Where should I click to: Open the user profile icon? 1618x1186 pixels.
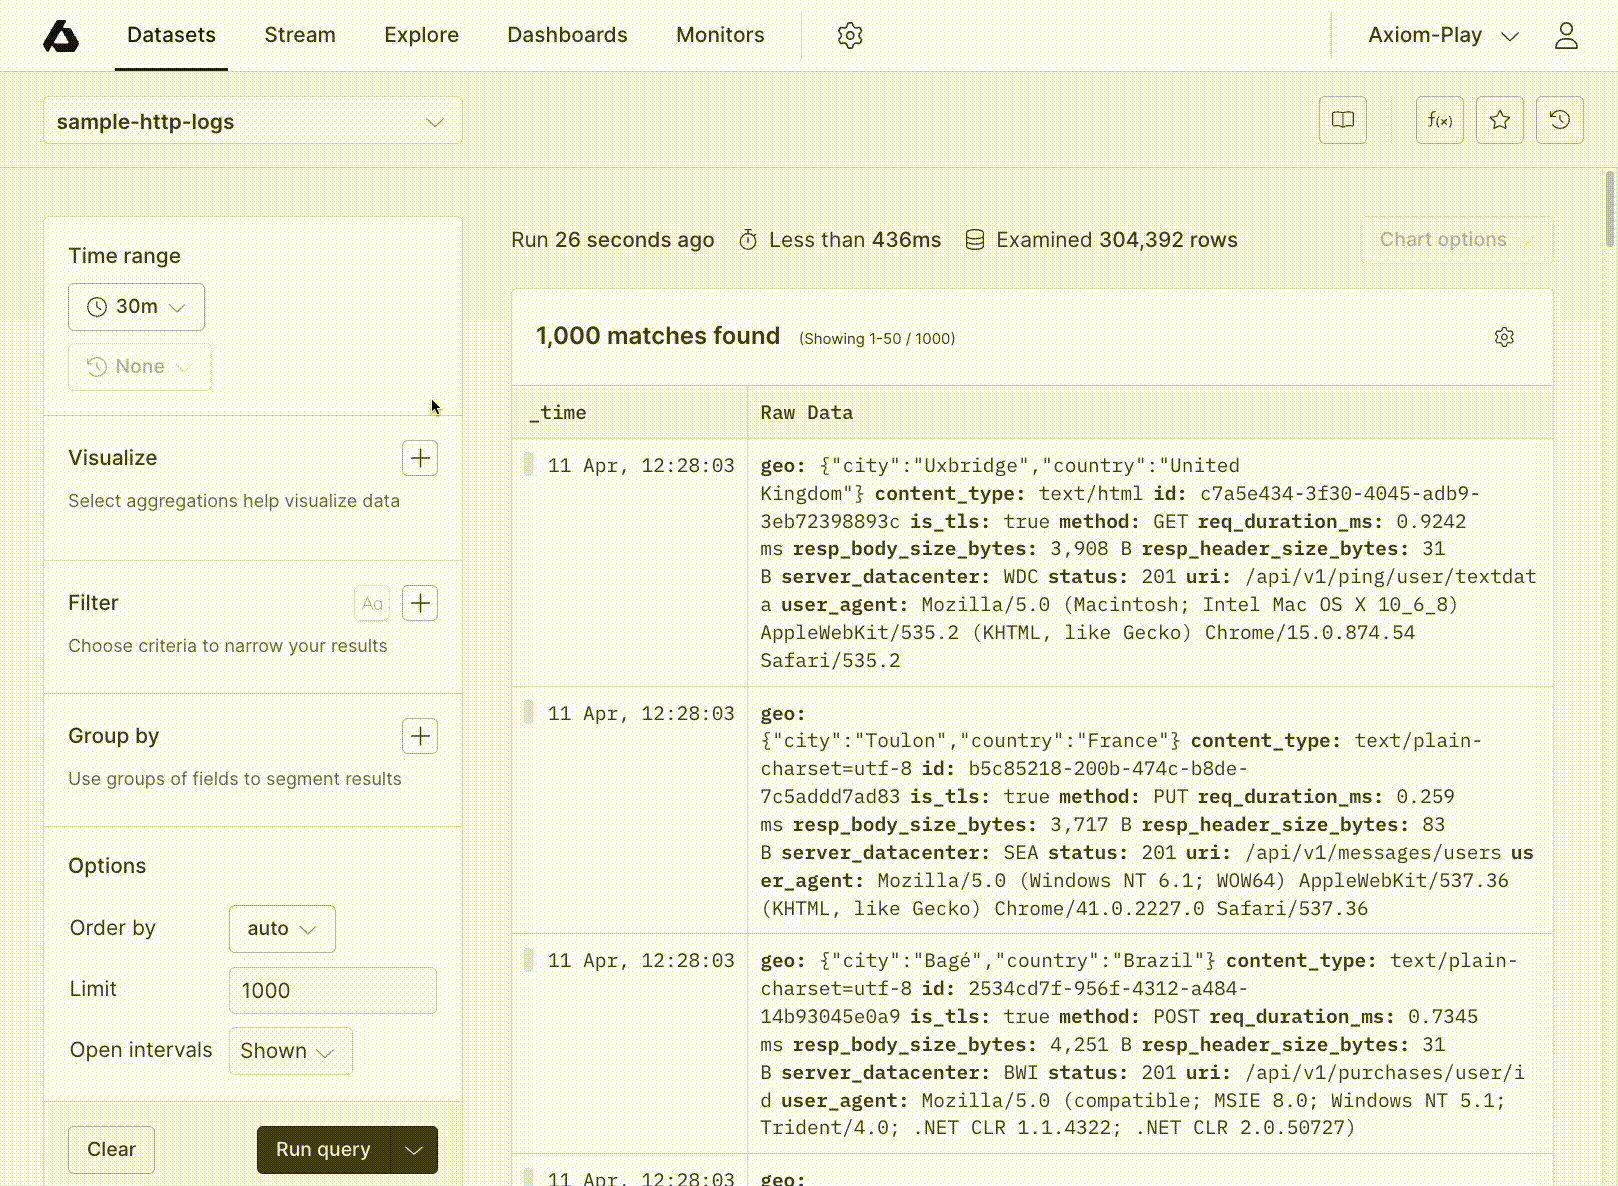tap(1566, 36)
